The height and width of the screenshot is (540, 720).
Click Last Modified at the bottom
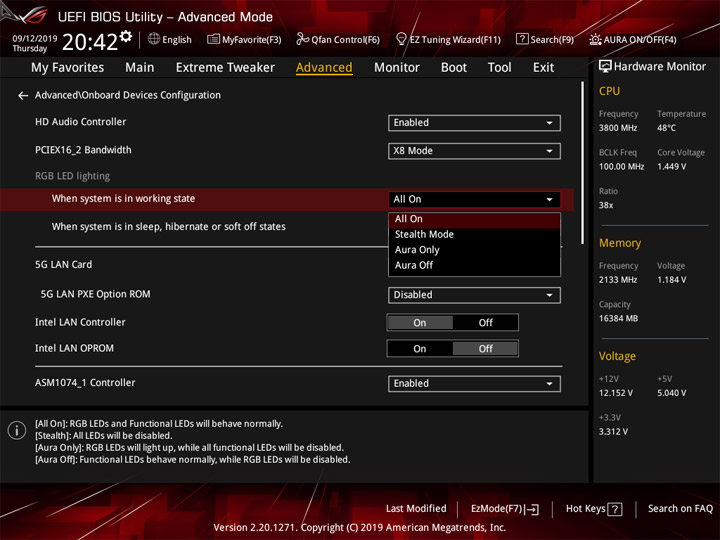(416, 509)
